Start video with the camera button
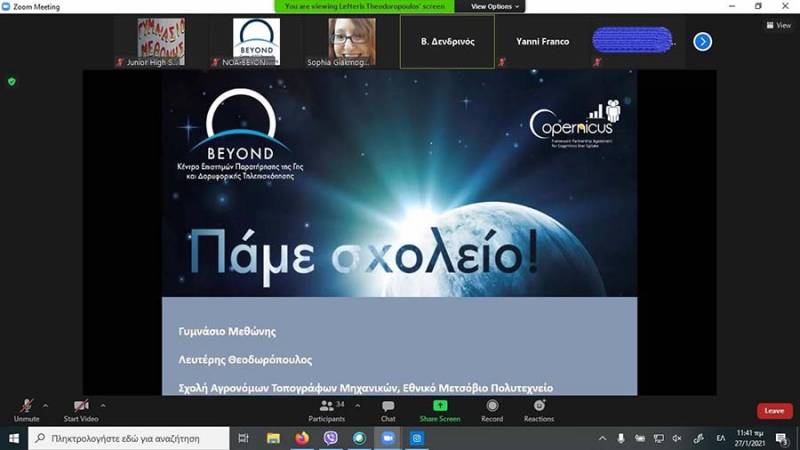Image resolution: width=800 pixels, height=450 pixels. [x=81, y=408]
